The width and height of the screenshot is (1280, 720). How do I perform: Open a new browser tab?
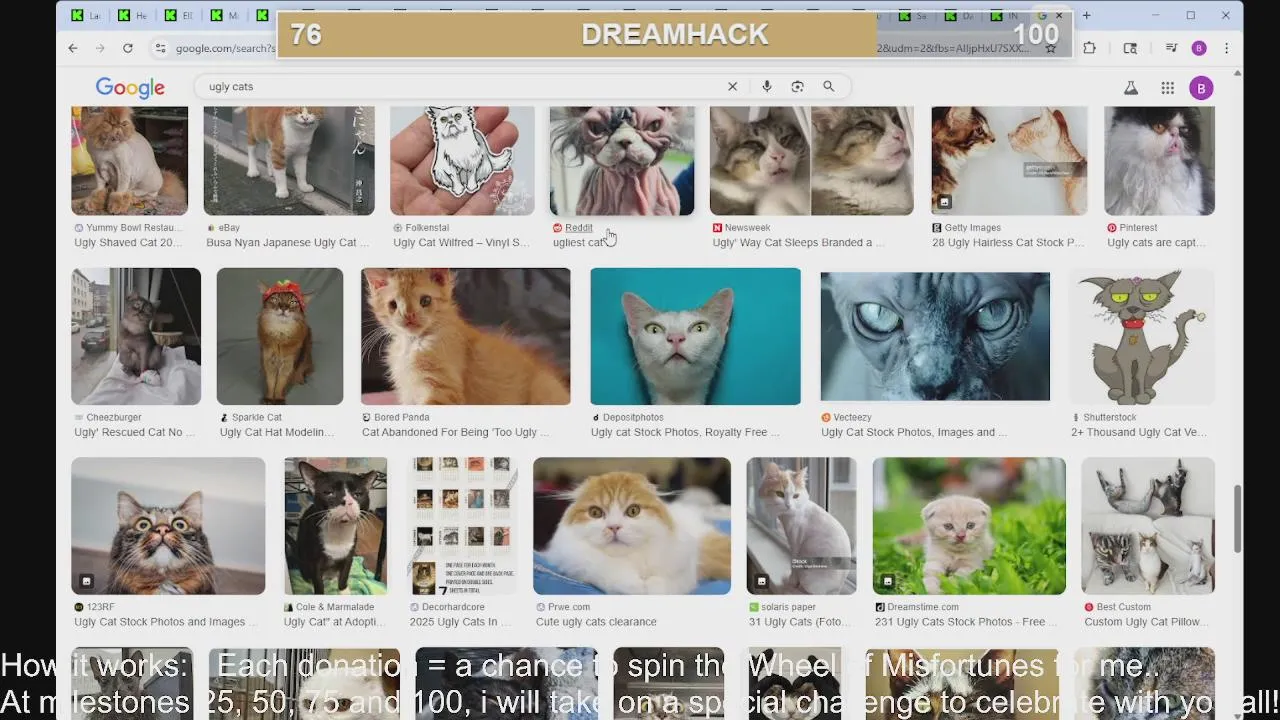click(1087, 16)
